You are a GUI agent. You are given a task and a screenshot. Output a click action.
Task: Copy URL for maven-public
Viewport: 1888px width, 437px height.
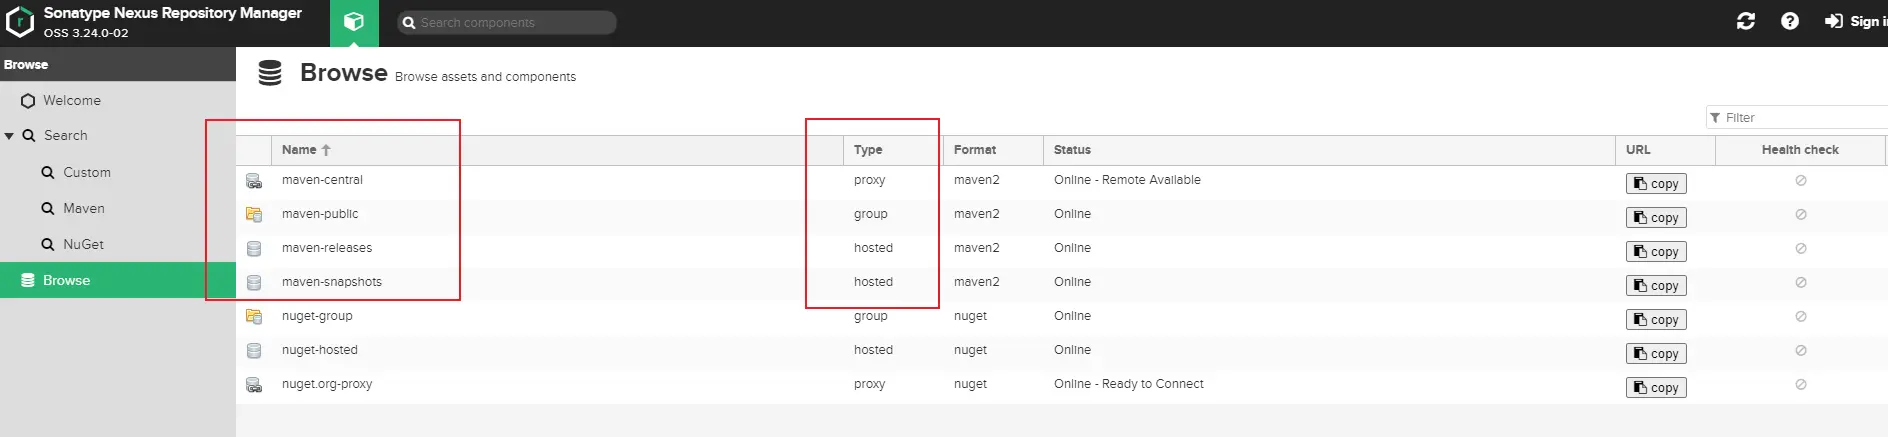click(1656, 218)
